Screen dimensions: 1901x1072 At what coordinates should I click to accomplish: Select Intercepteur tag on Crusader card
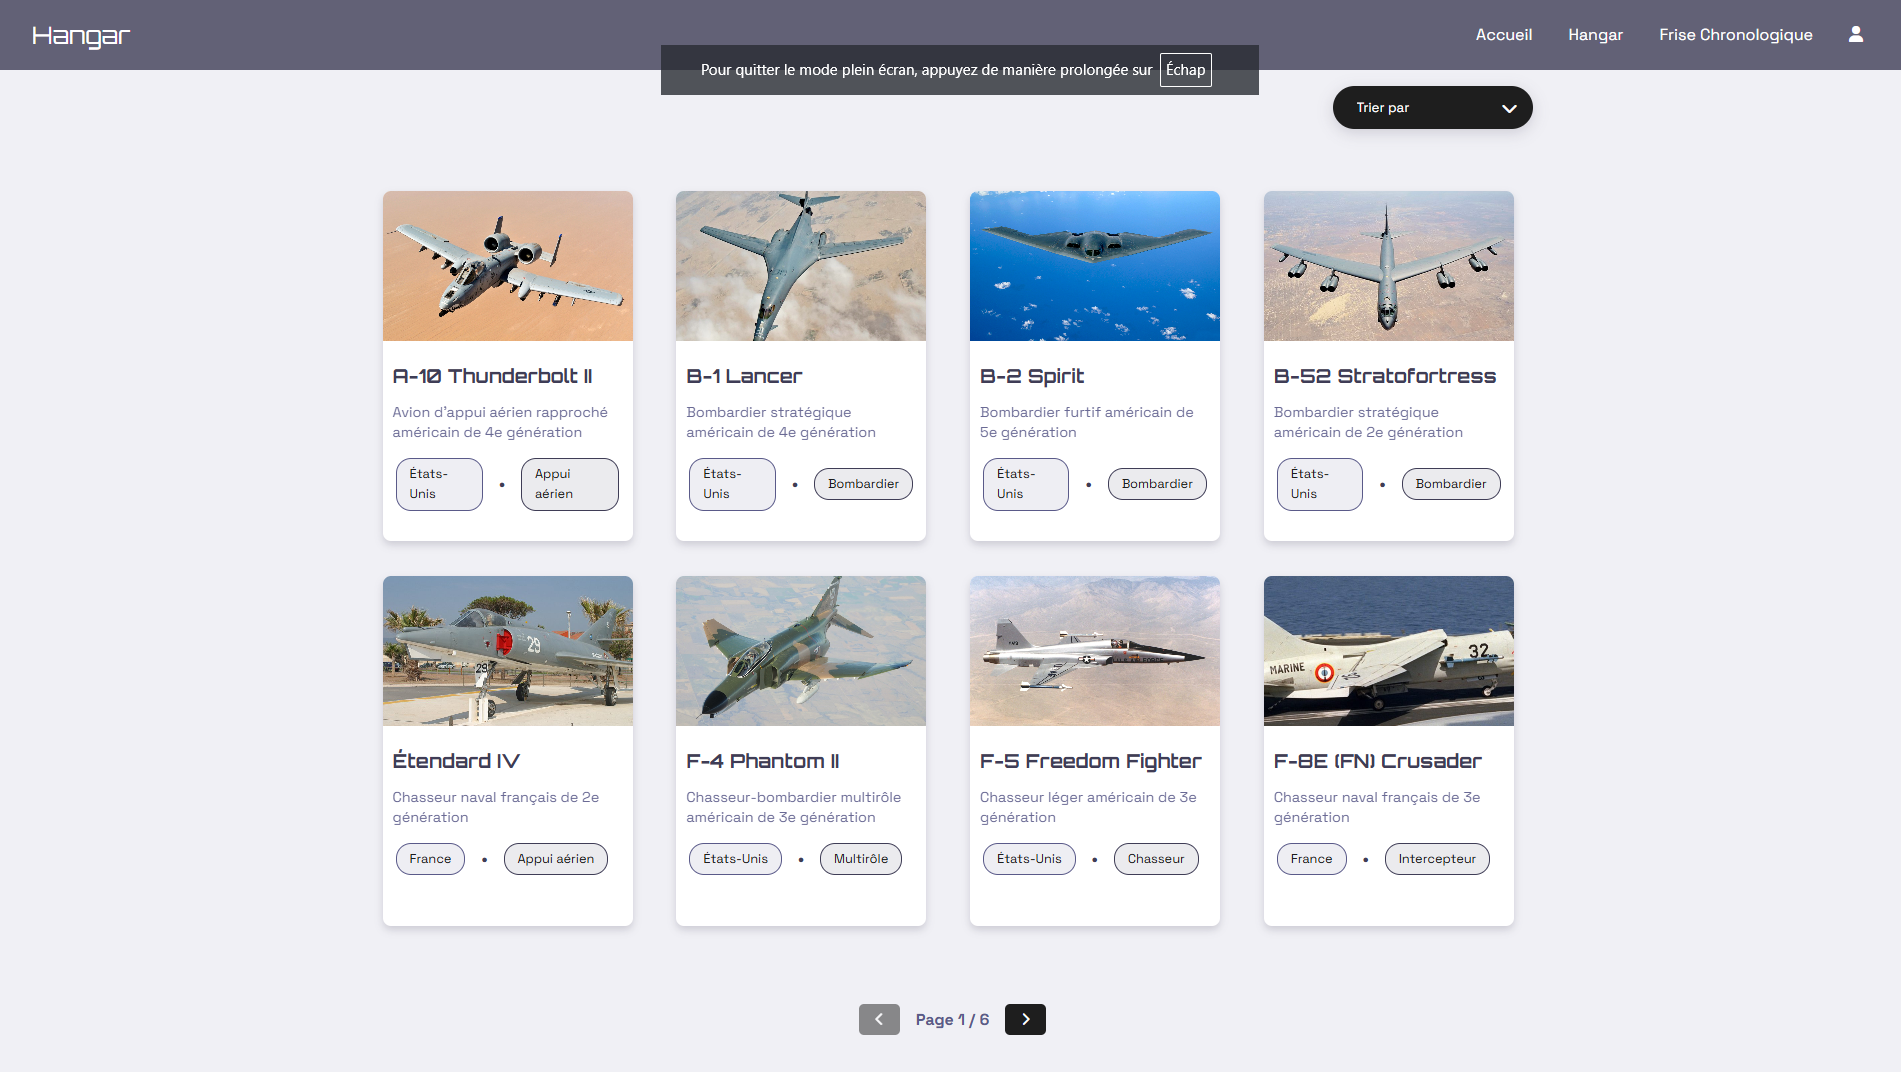coord(1436,859)
